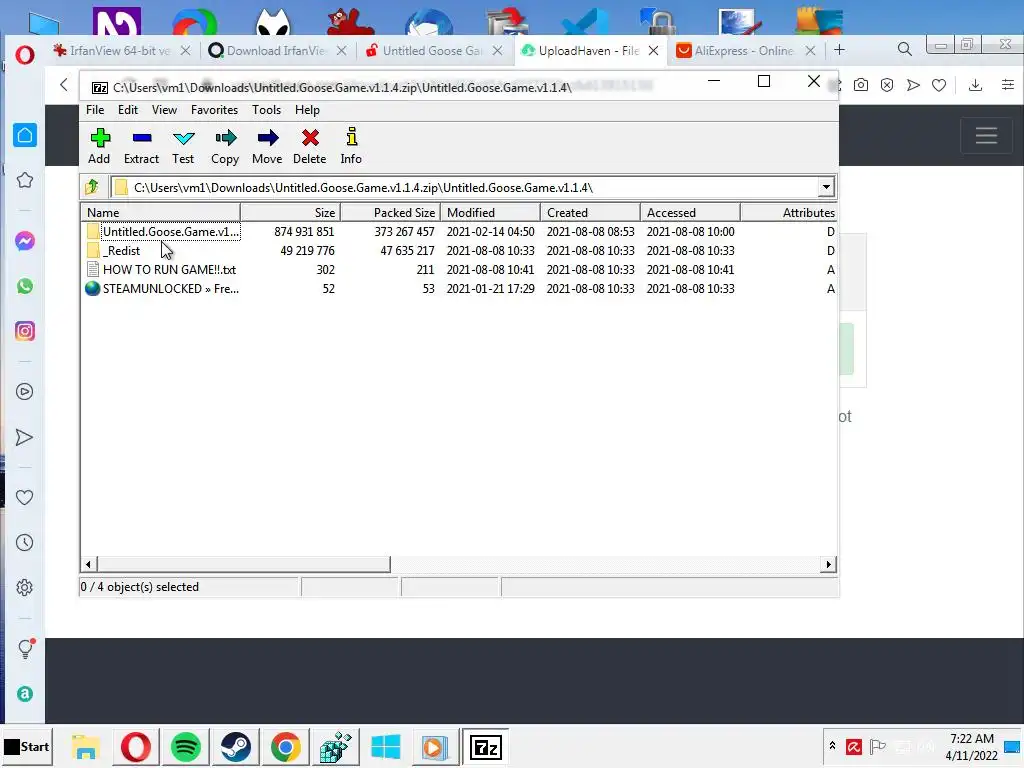Sort by Packed Size column
Screen dimensions: 1024x768
tap(391, 212)
